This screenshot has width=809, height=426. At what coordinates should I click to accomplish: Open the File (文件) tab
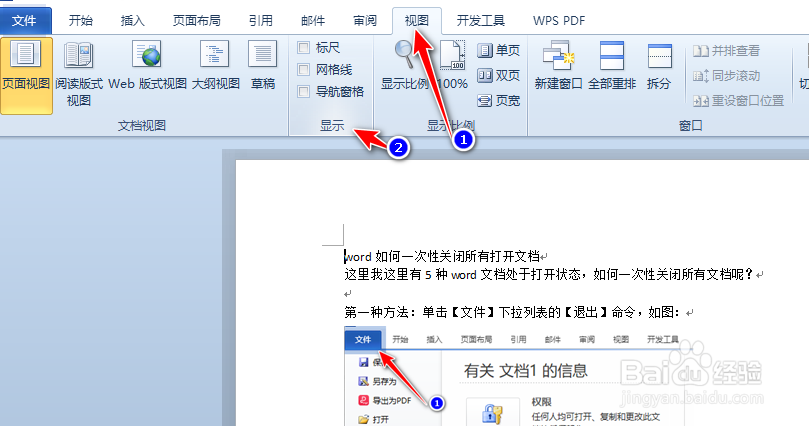[25, 21]
